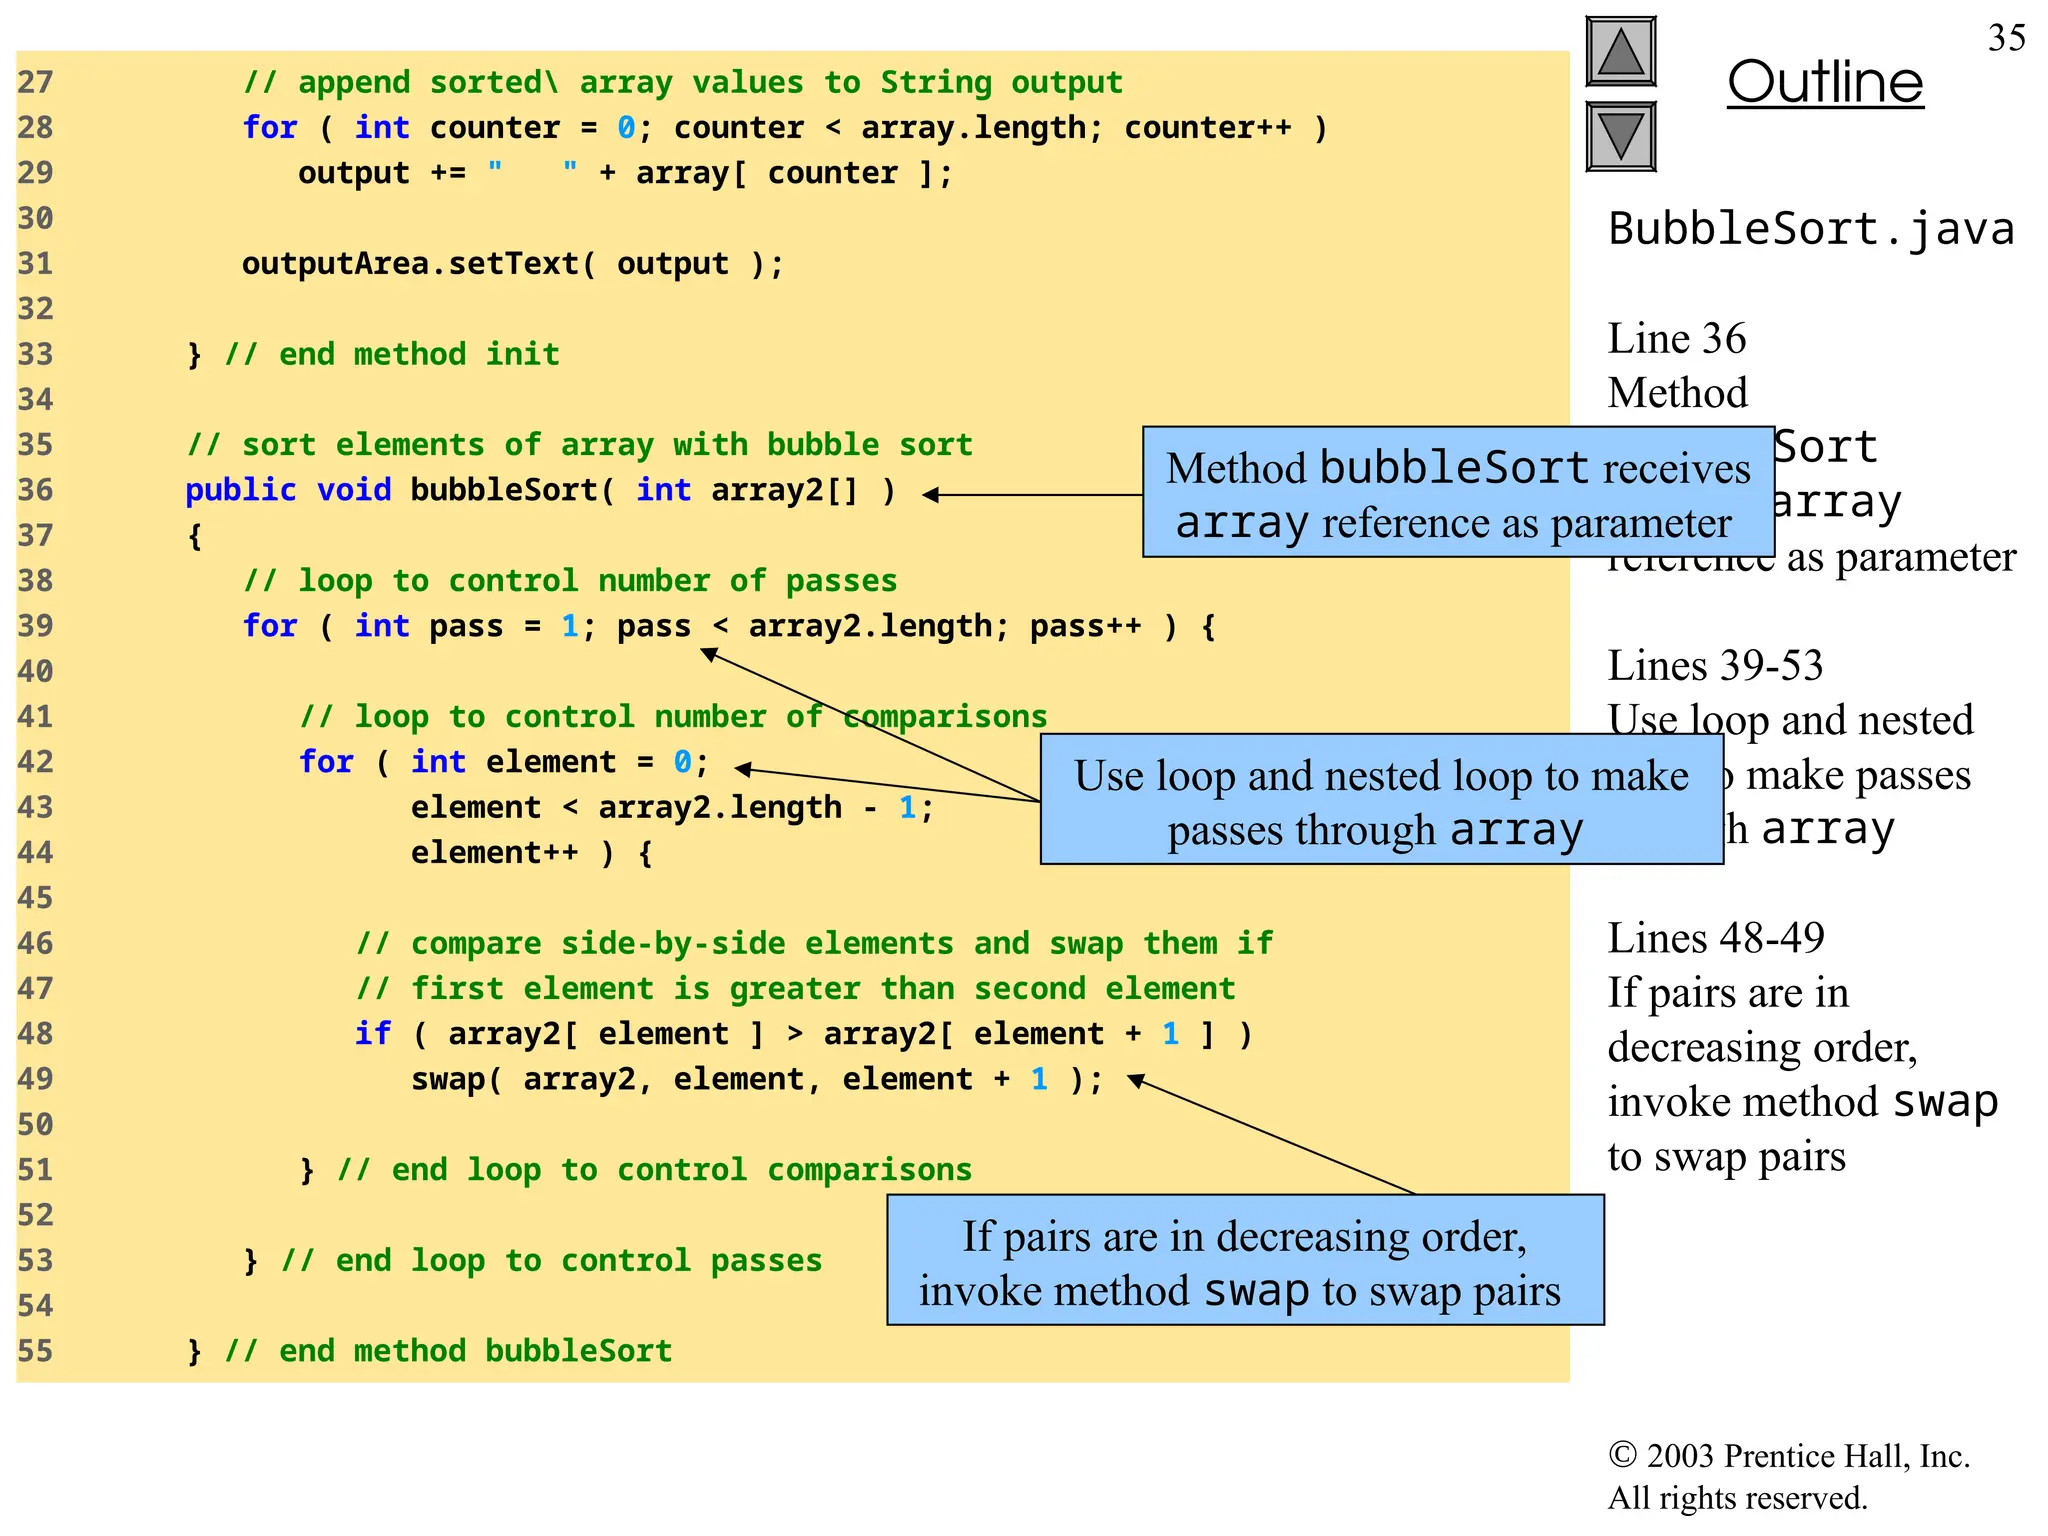
Task: Click 'All rights reserved.' text
Action: (1737, 1498)
